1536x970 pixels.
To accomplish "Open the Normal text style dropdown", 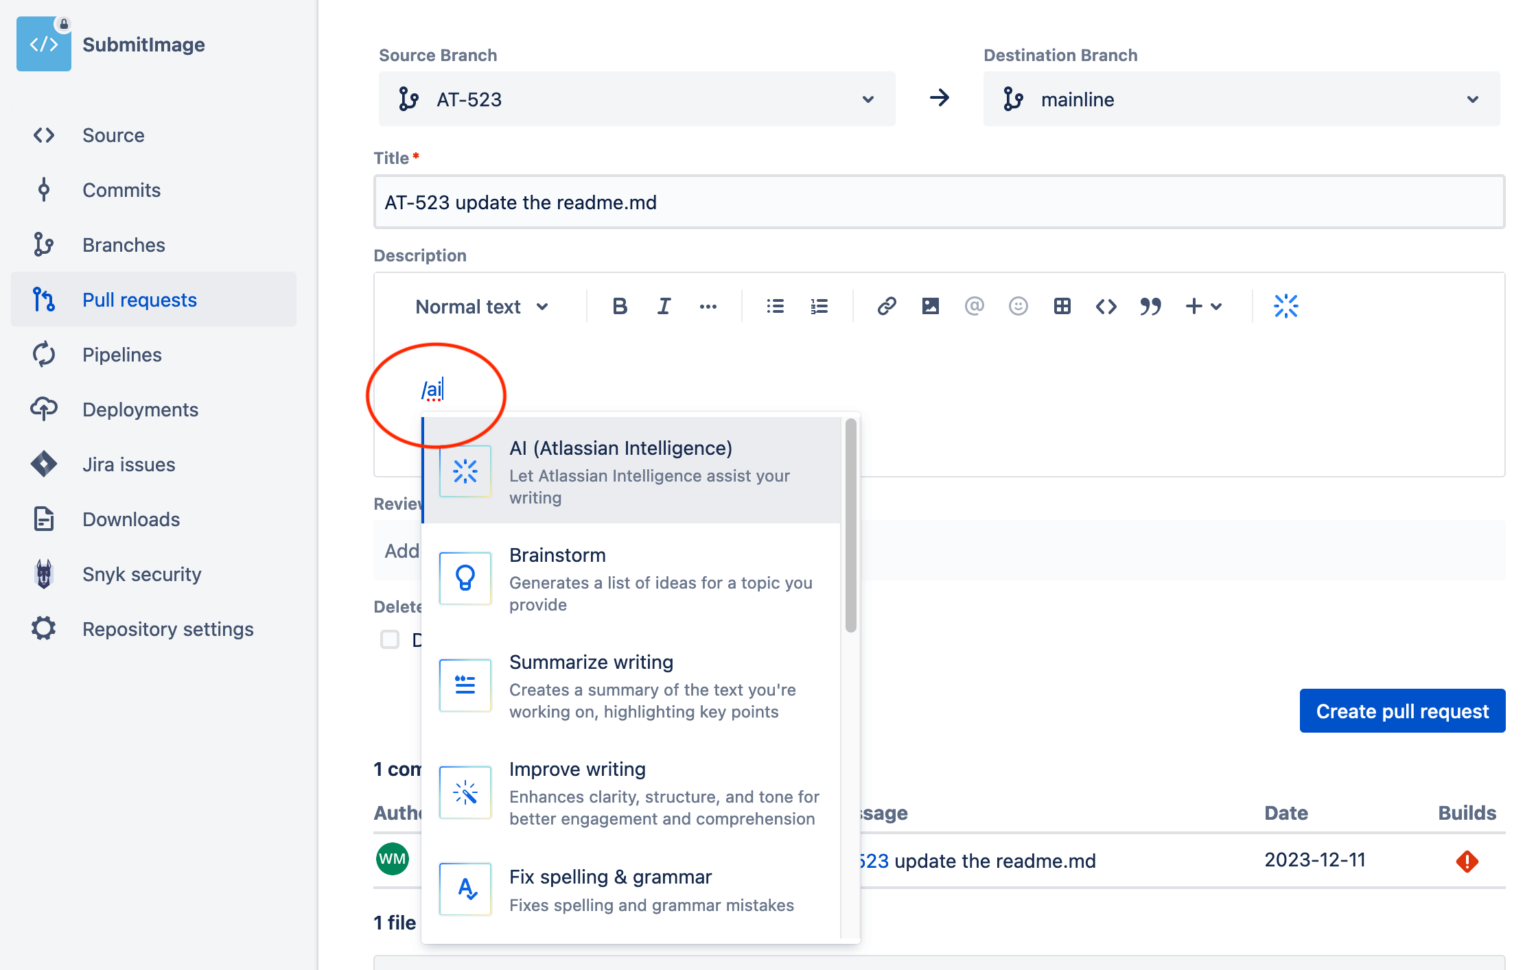I will pyautogui.click(x=481, y=306).
